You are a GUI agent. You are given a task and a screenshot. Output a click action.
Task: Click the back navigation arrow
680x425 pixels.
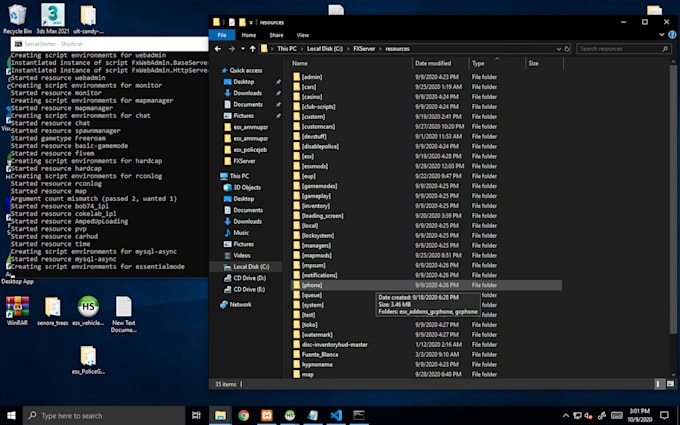coord(219,48)
